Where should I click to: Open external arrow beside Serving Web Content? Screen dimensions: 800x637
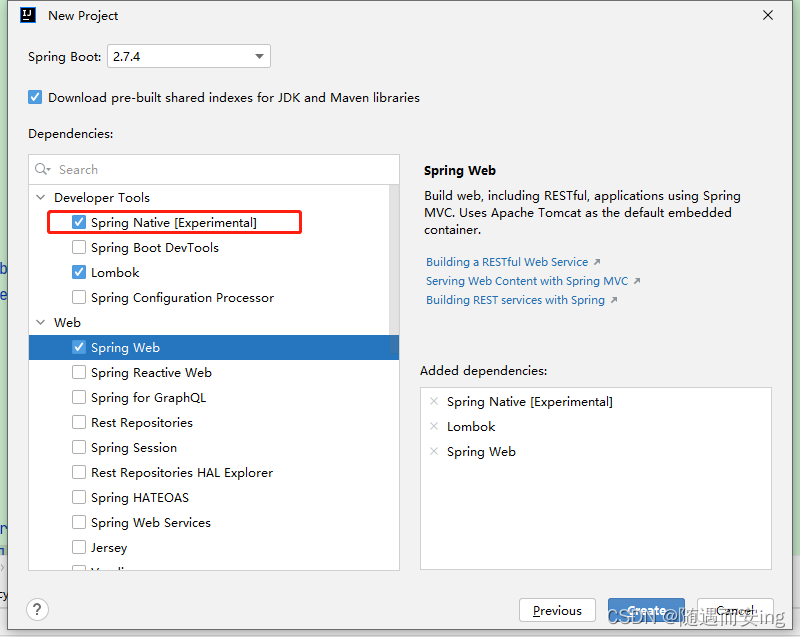(637, 281)
